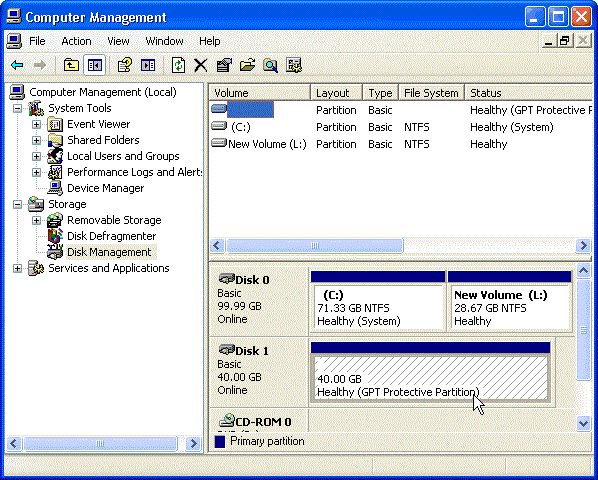The width and height of the screenshot is (598, 480).
Task: Select Device Manager in the tree
Action: (105, 188)
